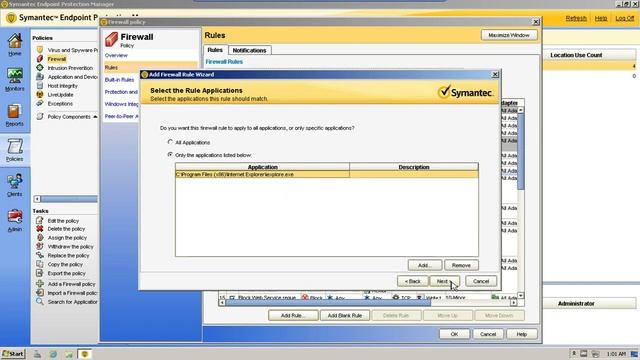This screenshot has height=360, width=640.
Task: Click the Application column header
Action: [262, 167]
